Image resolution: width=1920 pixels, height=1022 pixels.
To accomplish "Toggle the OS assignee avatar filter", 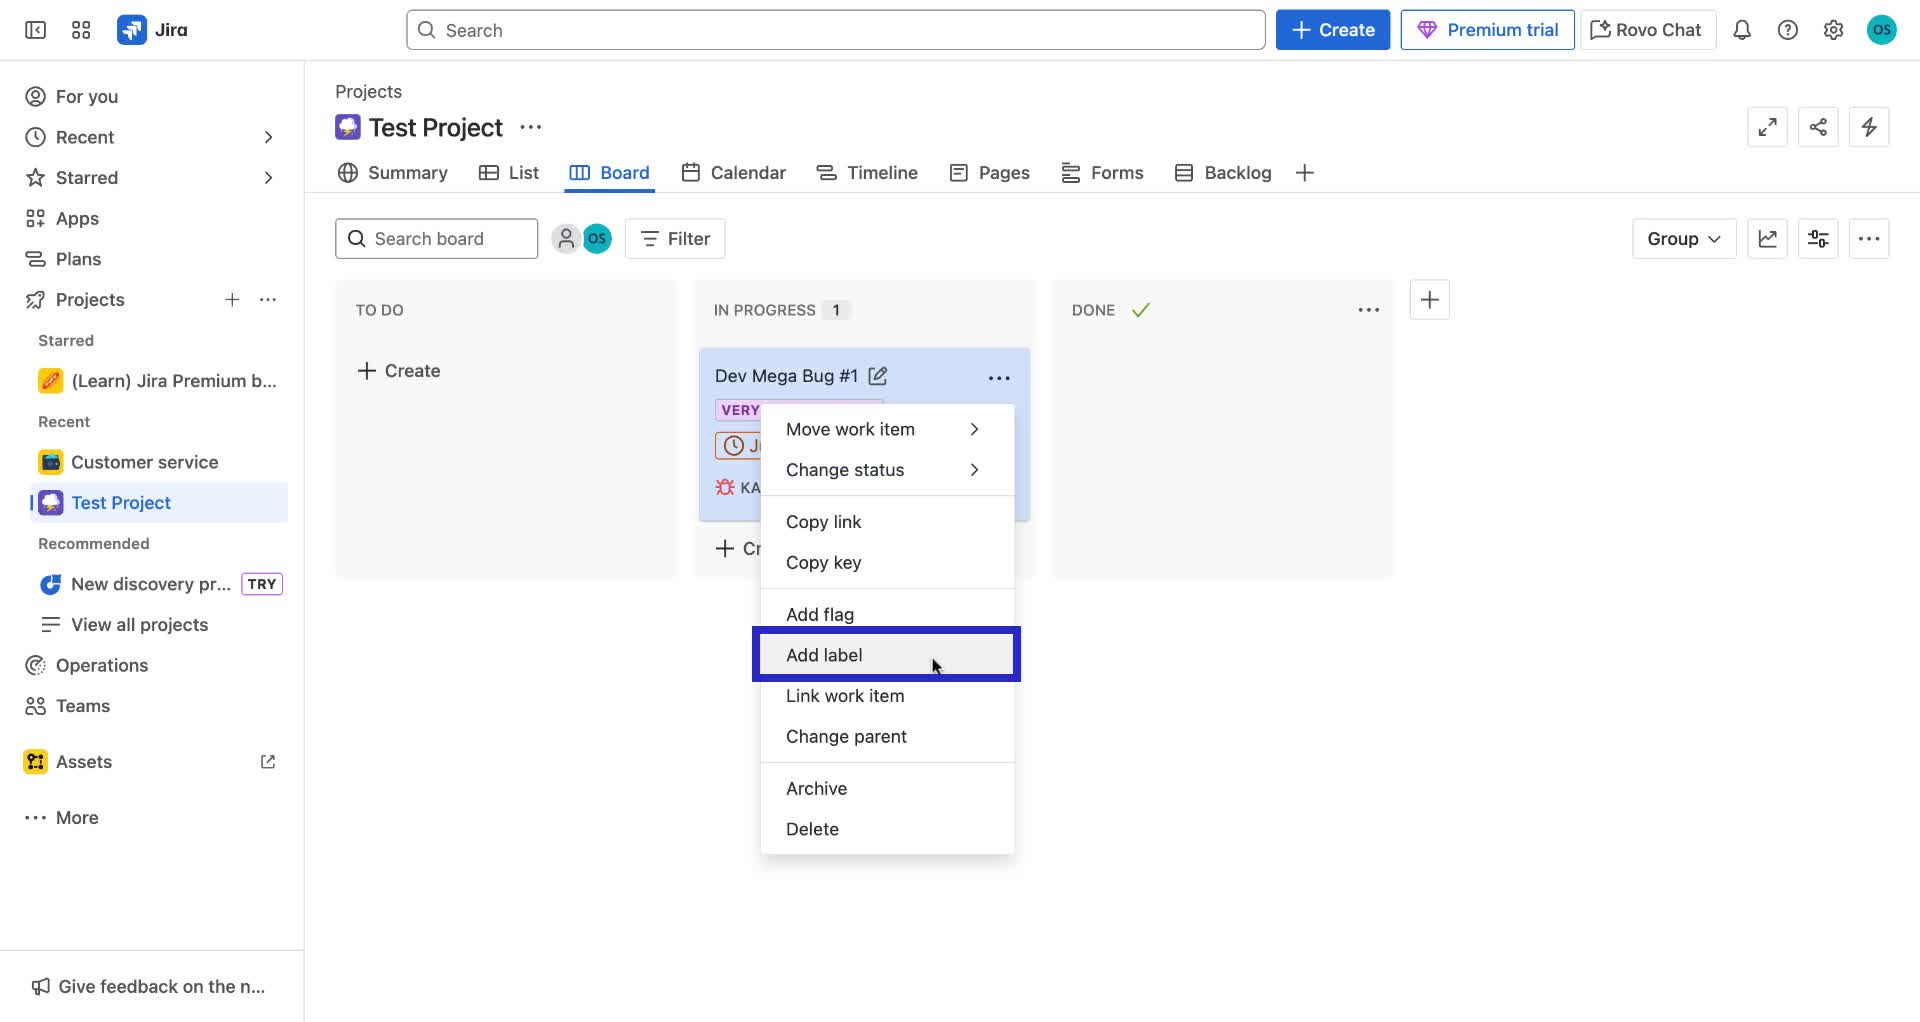I will [597, 238].
